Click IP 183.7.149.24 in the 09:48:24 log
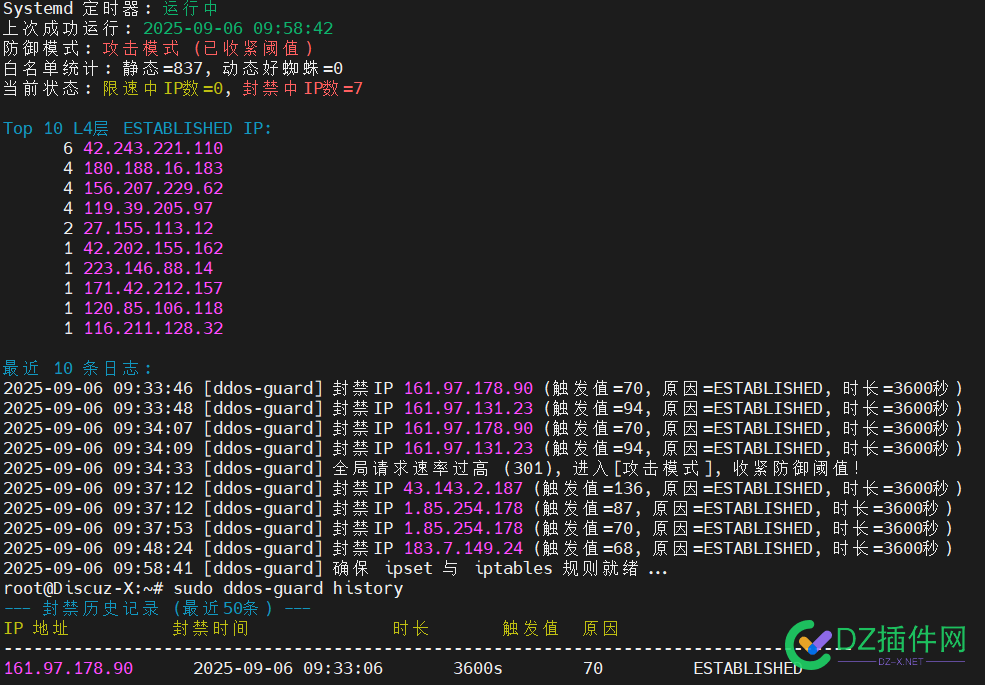This screenshot has width=985, height=685. click(x=463, y=549)
